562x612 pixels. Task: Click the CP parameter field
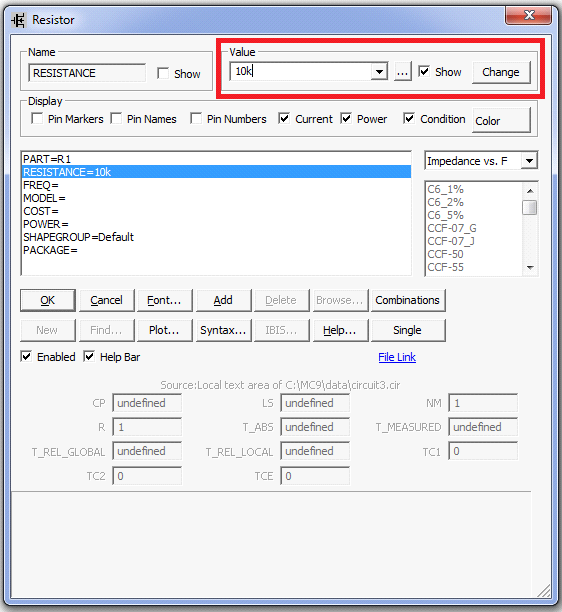point(147,403)
